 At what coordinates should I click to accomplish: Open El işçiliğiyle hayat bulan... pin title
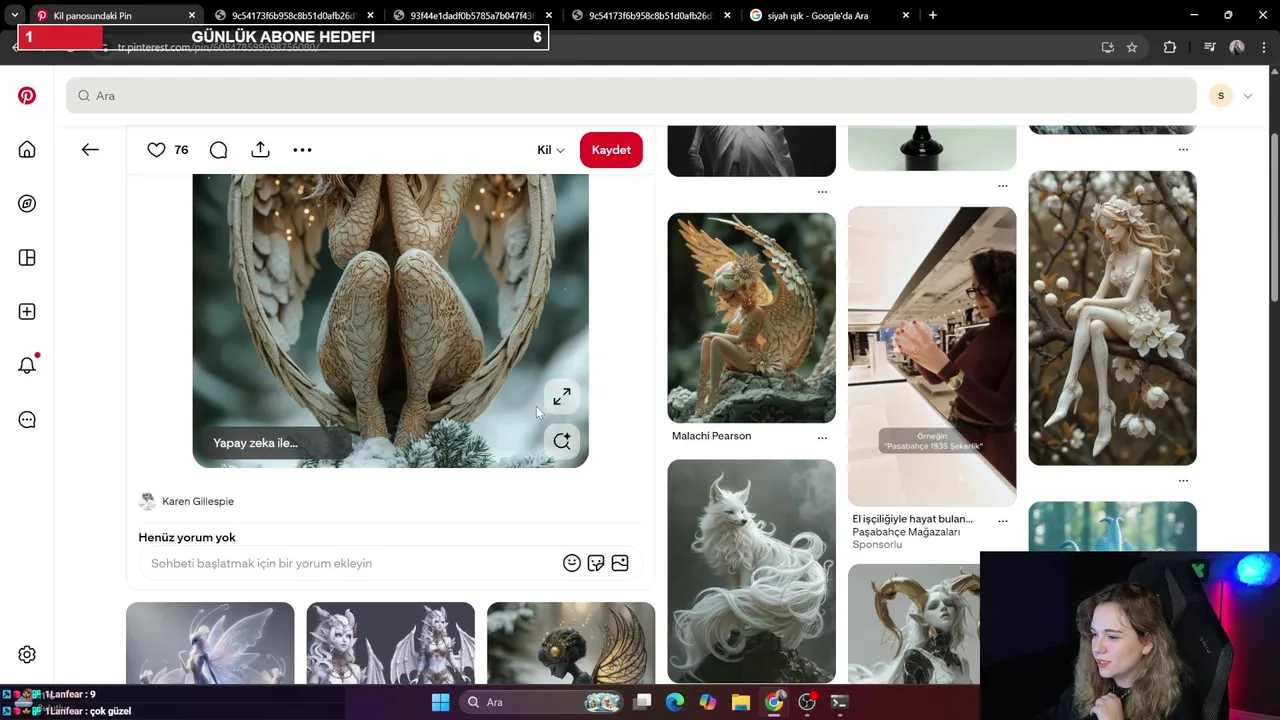click(x=912, y=519)
